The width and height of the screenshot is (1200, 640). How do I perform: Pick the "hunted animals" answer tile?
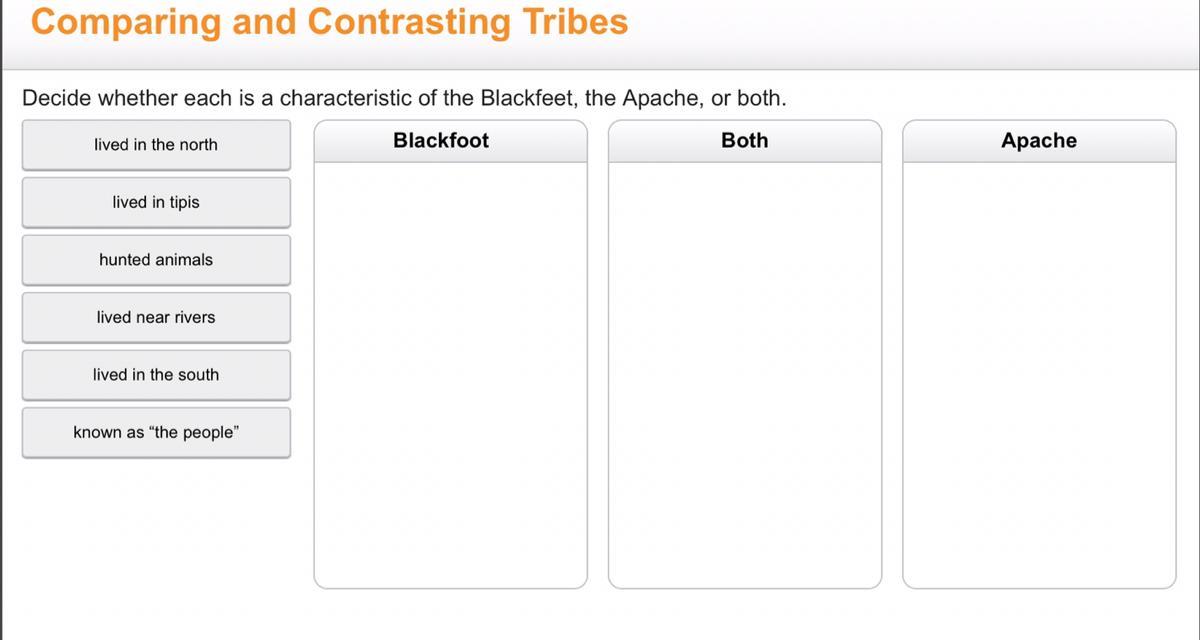pos(156,260)
